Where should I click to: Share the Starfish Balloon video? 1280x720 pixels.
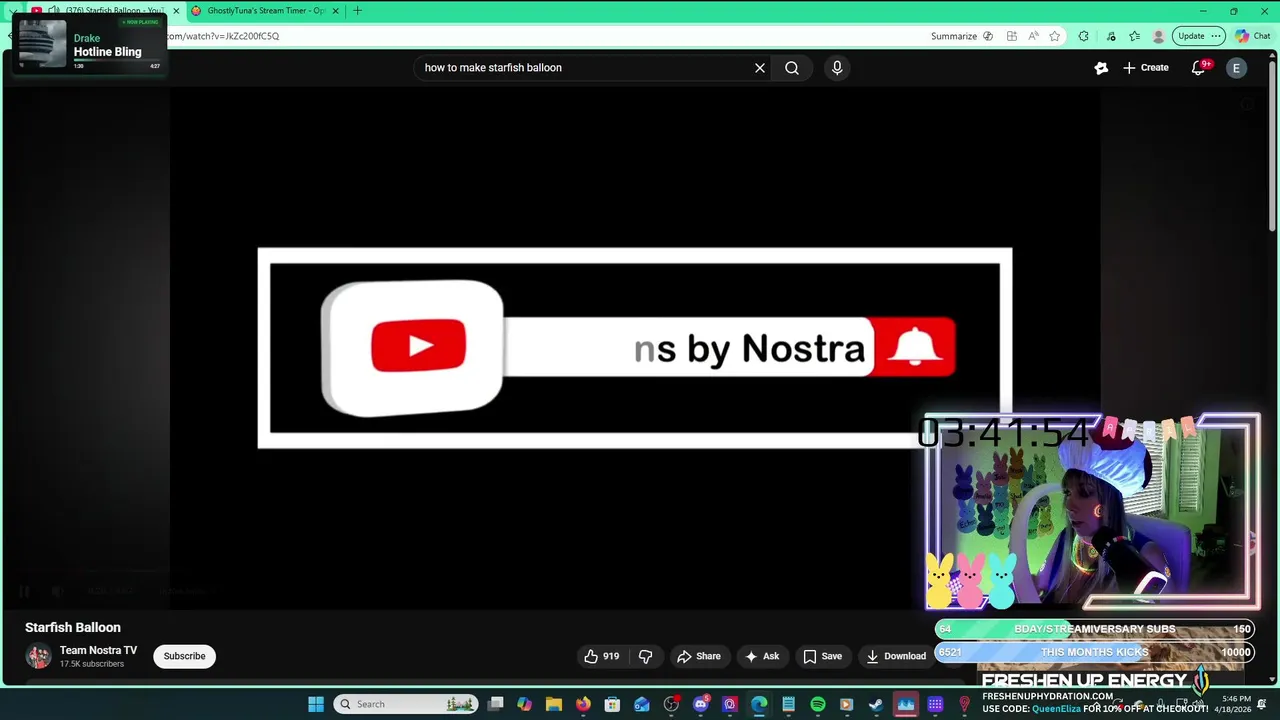click(698, 656)
